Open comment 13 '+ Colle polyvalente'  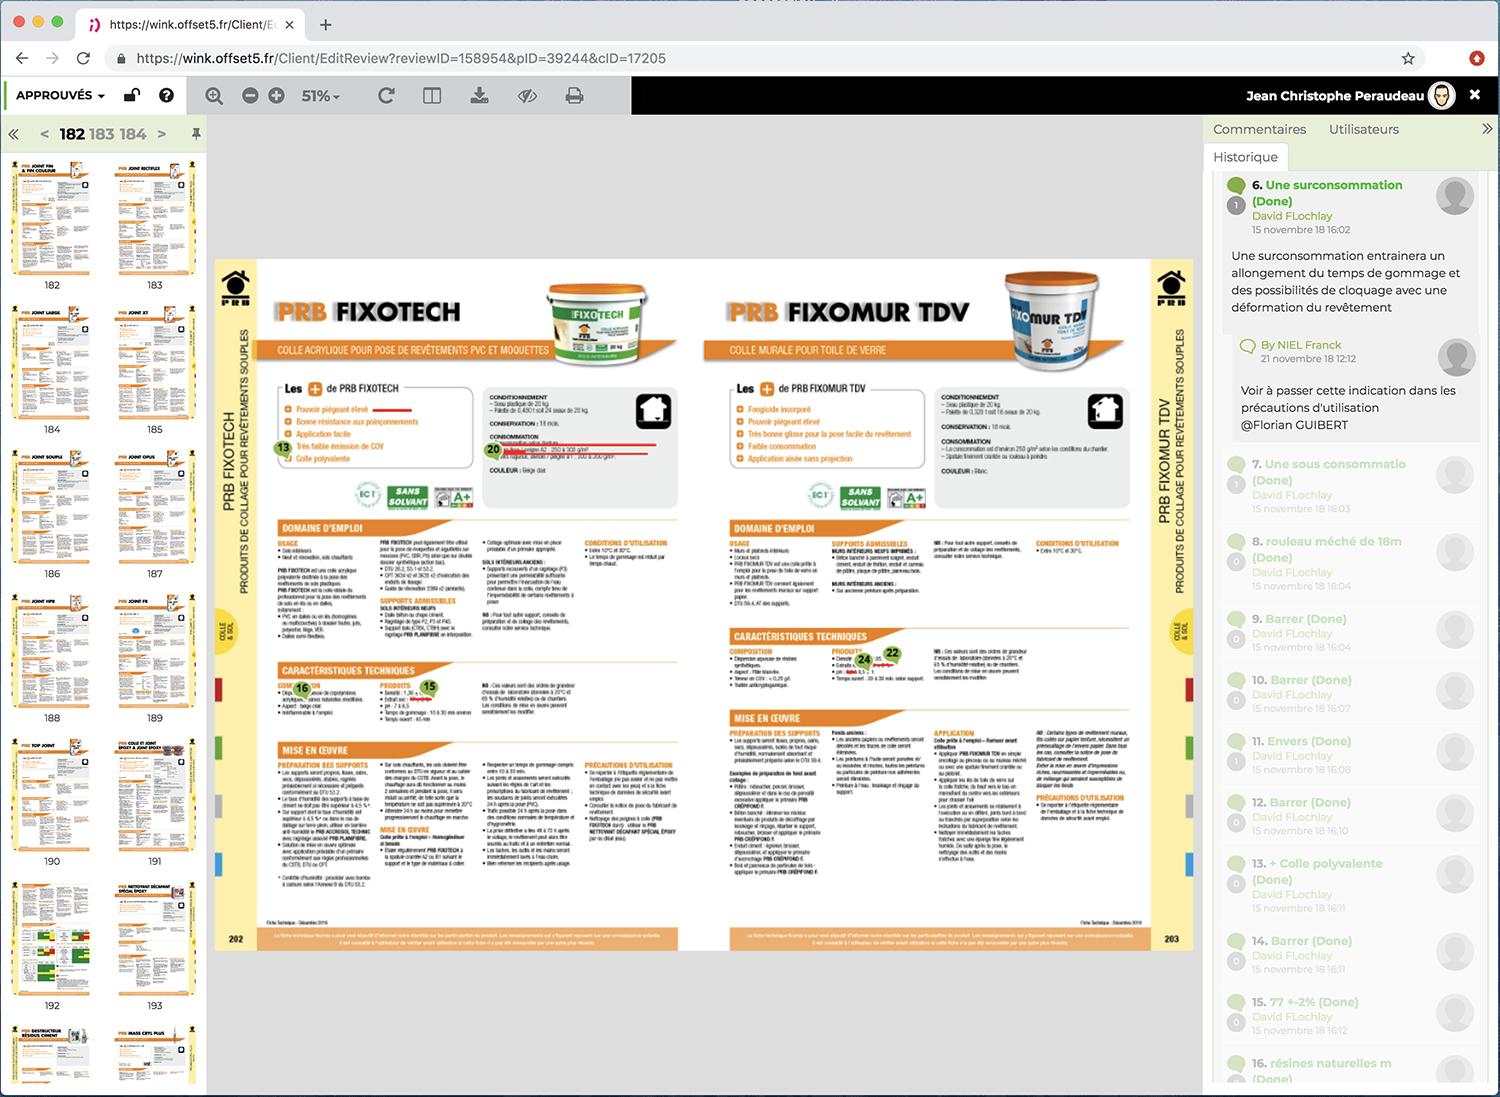1317,871
